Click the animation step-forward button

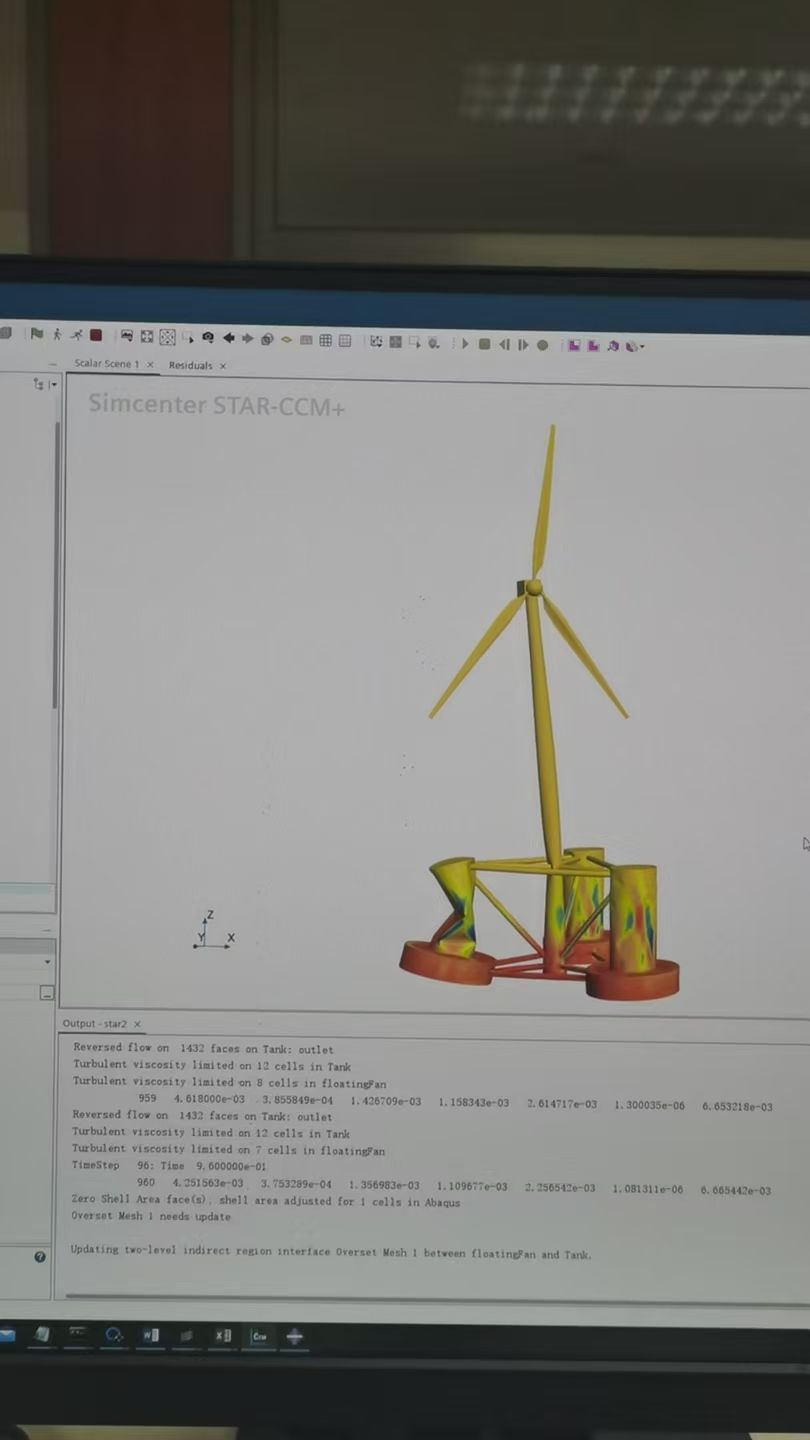point(523,345)
